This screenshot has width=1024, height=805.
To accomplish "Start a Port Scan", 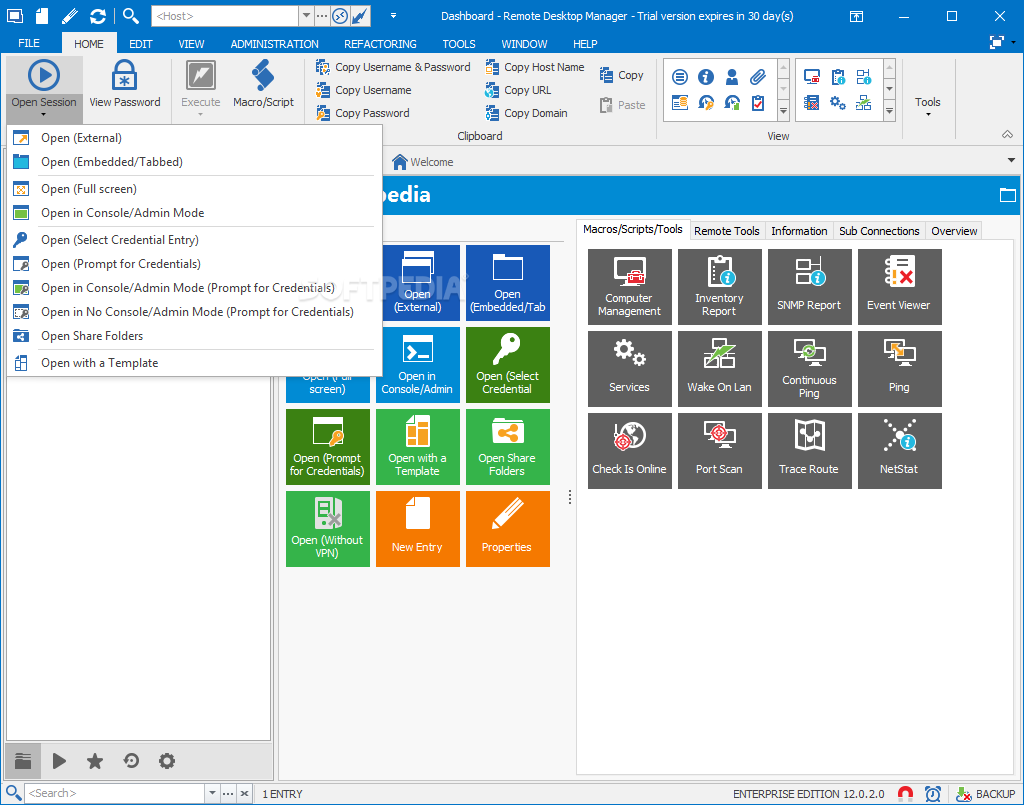I will 719,450.
